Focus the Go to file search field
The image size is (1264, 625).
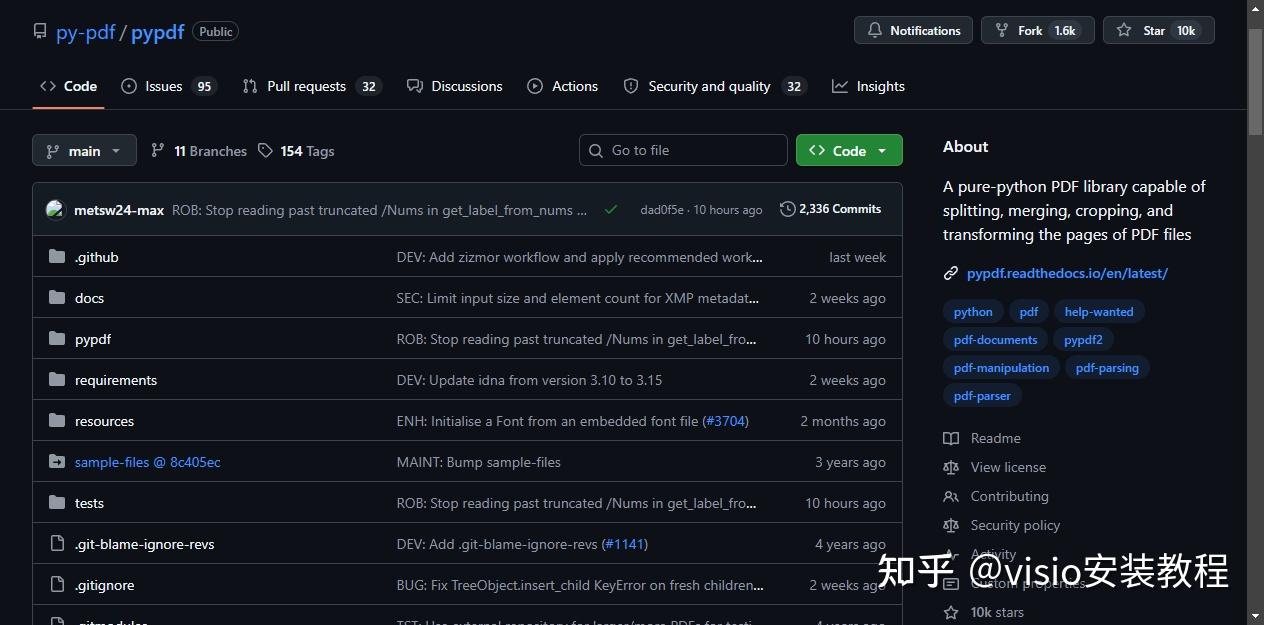pyautogui.click(x=683, y=150)
